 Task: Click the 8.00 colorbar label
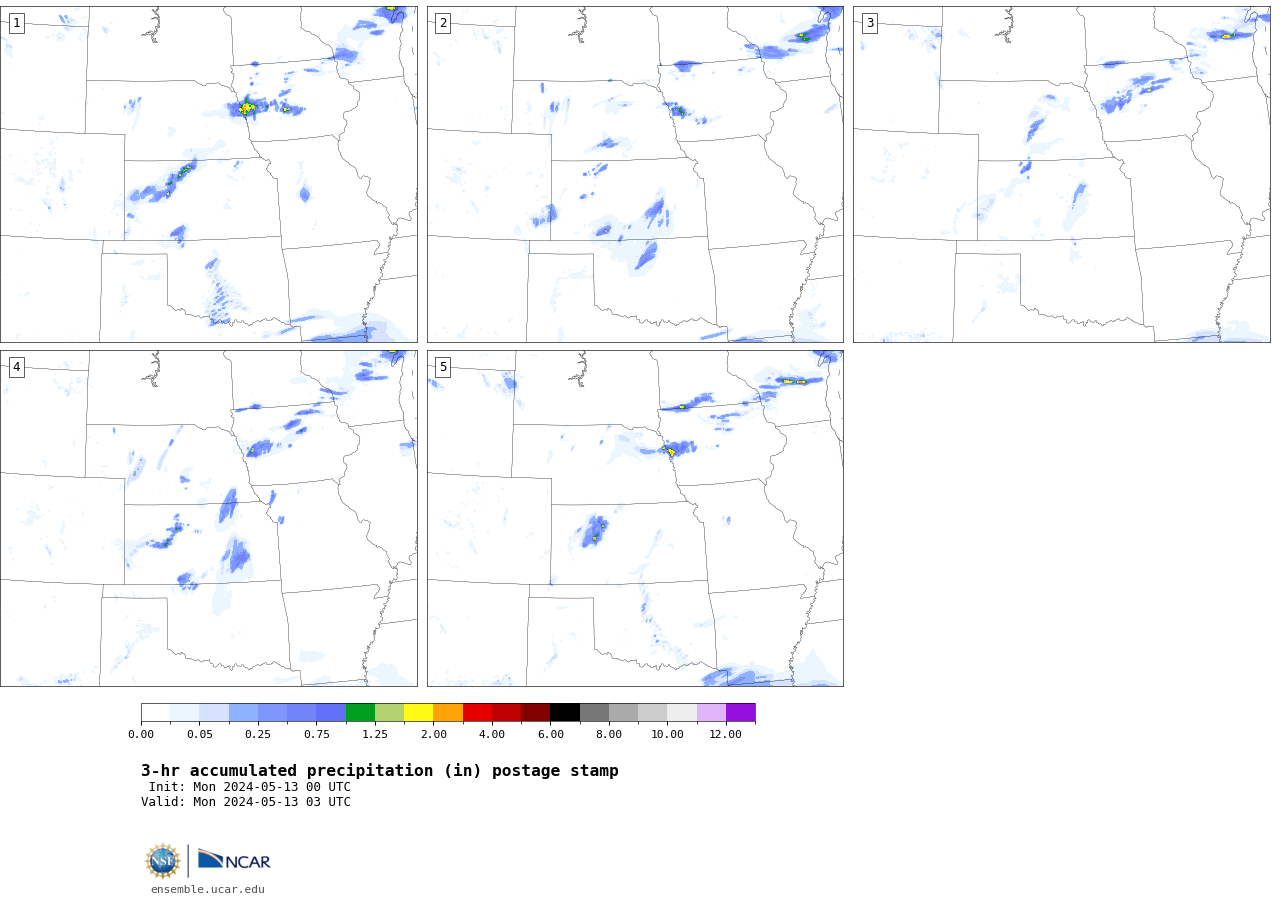point(609,734)
